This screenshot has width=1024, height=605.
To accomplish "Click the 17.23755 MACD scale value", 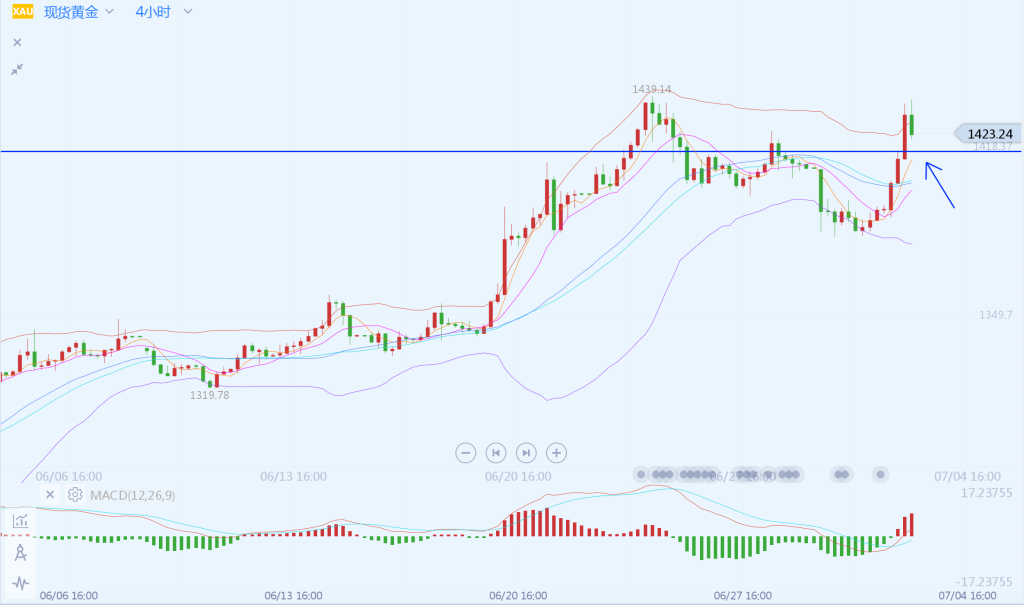I will 986,493.
